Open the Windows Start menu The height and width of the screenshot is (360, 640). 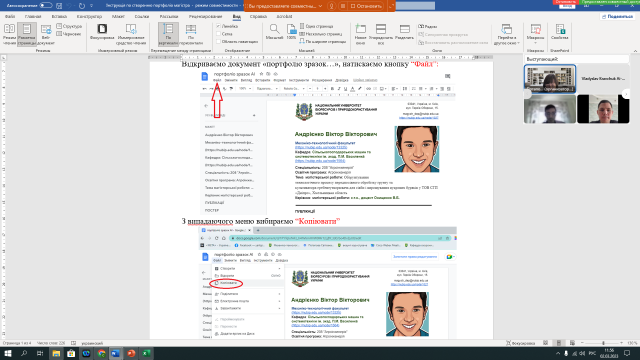[7, 353]
